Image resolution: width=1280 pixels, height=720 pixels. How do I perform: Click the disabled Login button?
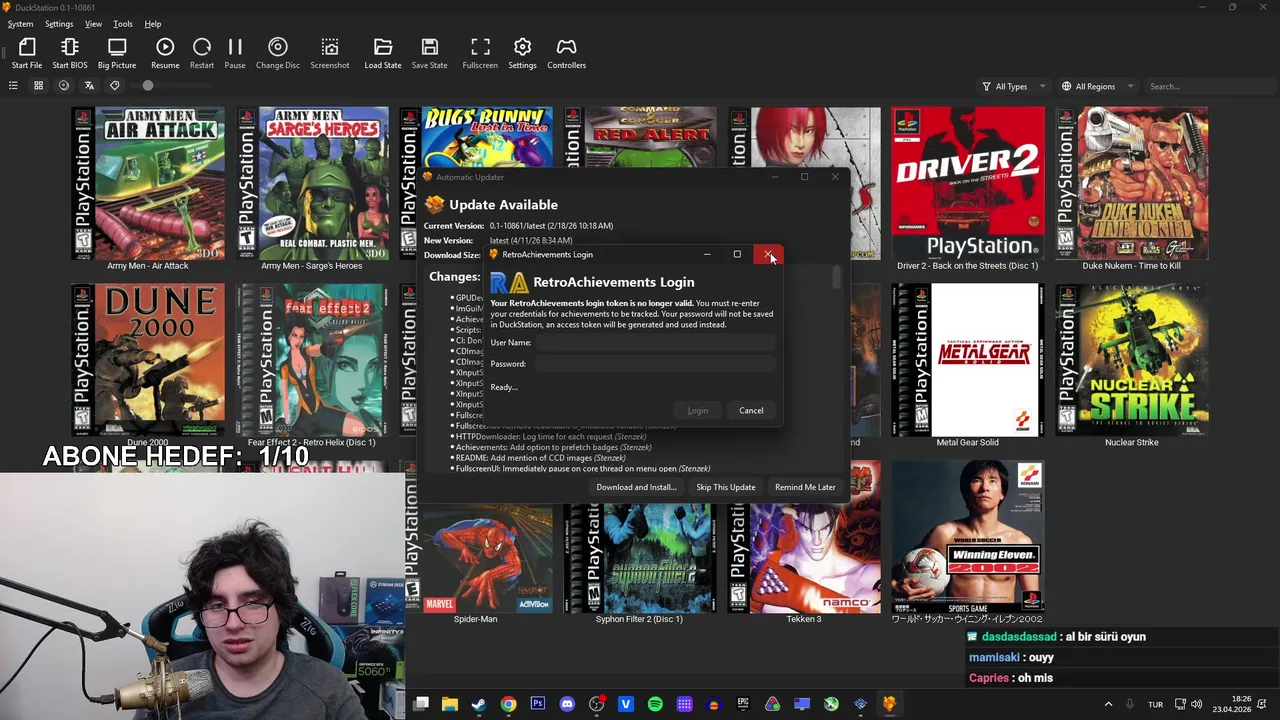pyautogui.click(x=698, y=410)
